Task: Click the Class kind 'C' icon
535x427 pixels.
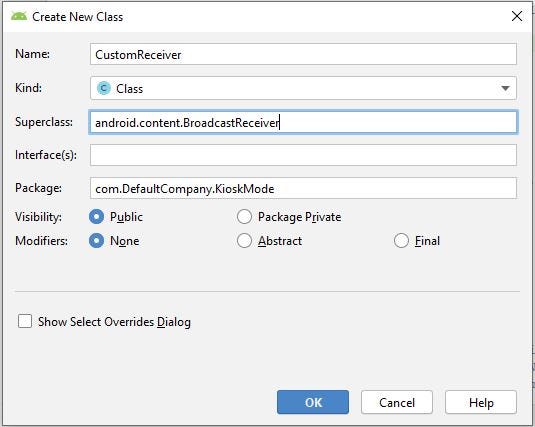Action: [104, 88]
